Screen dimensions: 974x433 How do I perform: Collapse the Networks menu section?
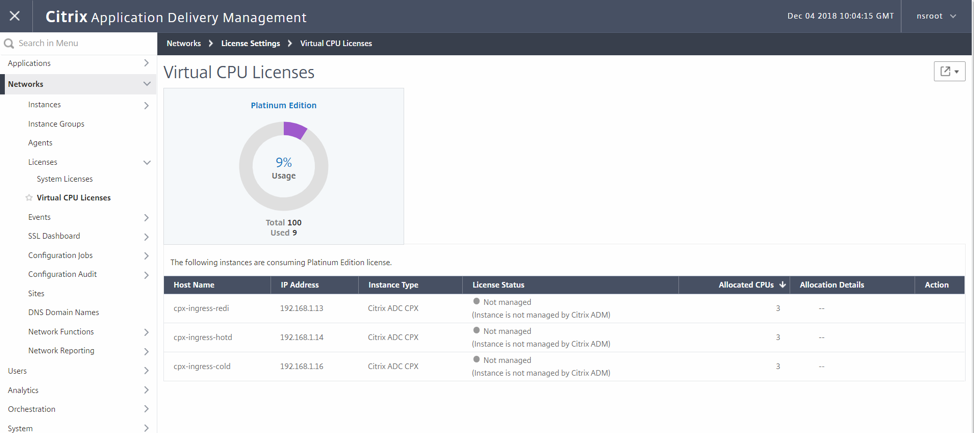coord(146,84)
